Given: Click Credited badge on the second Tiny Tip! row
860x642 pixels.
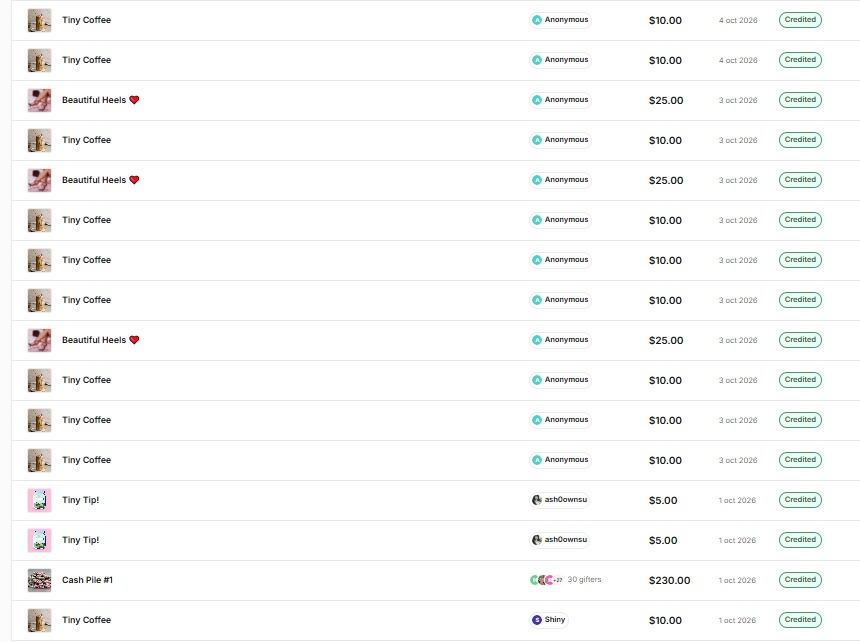Looking at the screenshot, I should [x=800, y=539].
